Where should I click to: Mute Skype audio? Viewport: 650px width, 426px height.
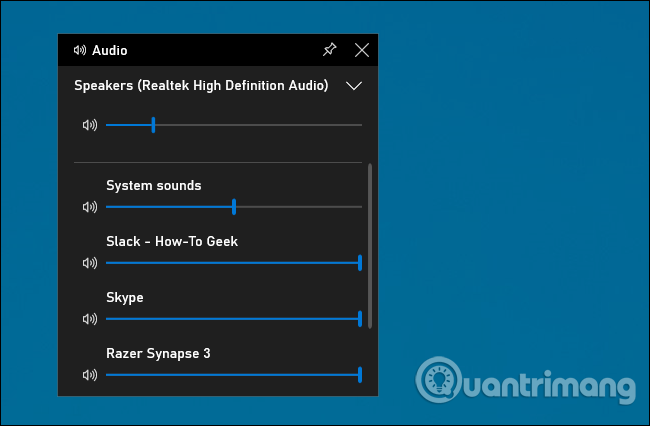point(90,319)
